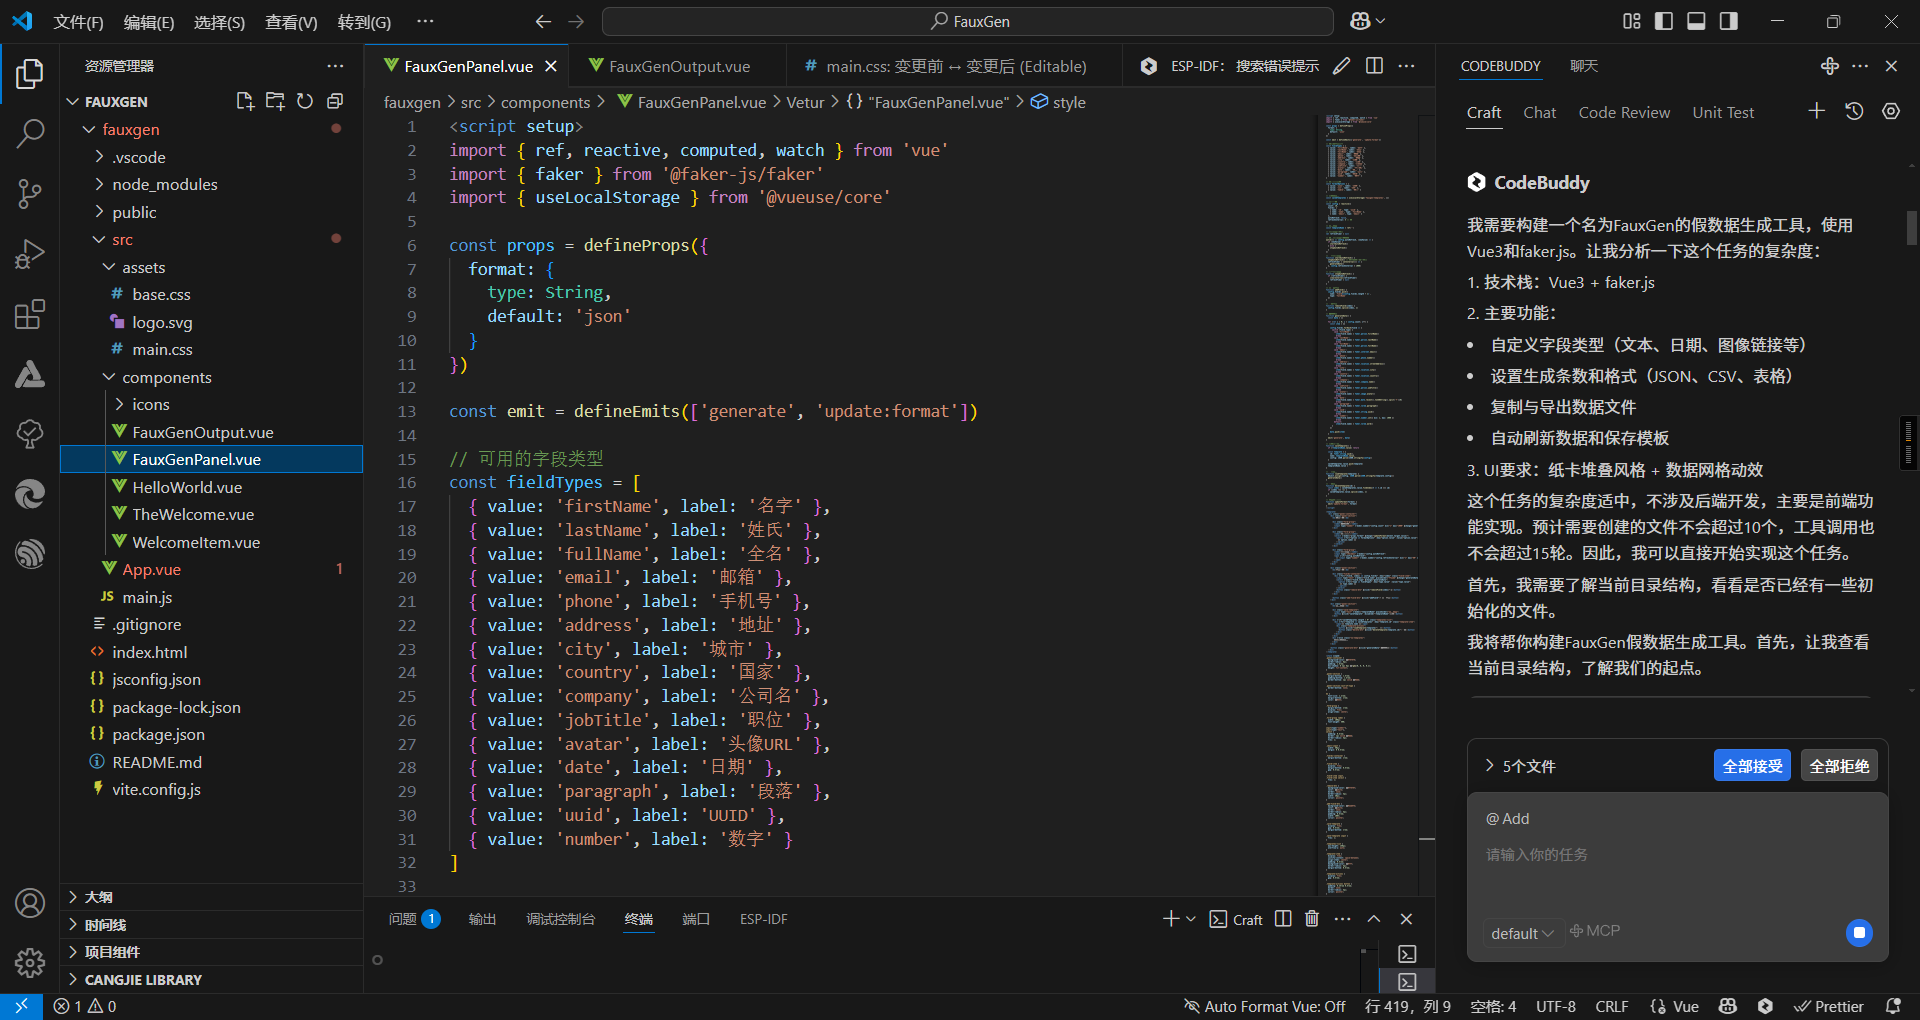Switch to the Chat tab in CodeBuddy
The image size is (1920, 1020).
1540,112
